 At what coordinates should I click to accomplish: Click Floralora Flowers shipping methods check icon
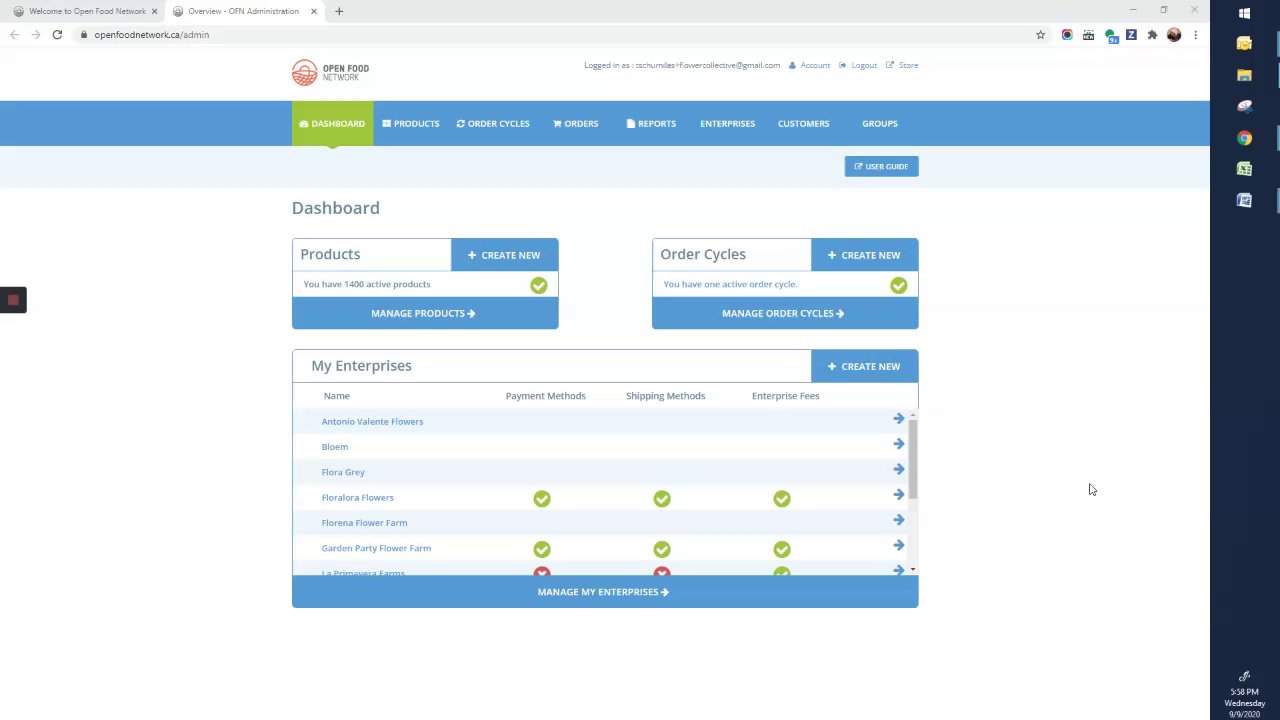(662, 498)
